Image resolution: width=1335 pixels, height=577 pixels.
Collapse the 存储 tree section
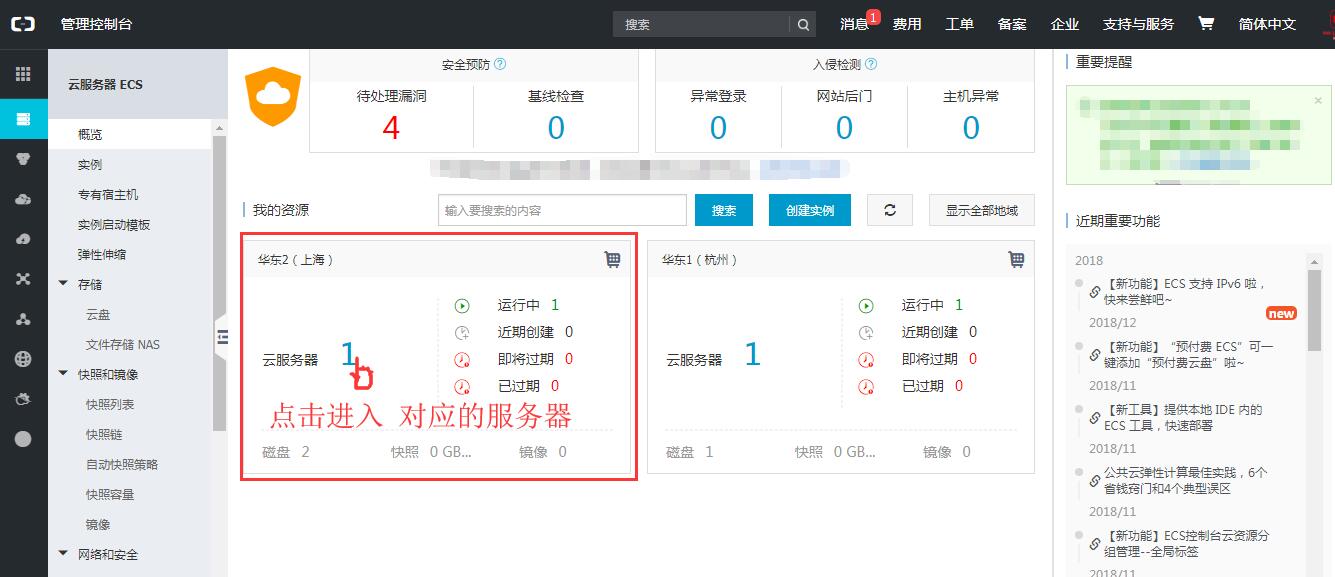click(64, 284)
